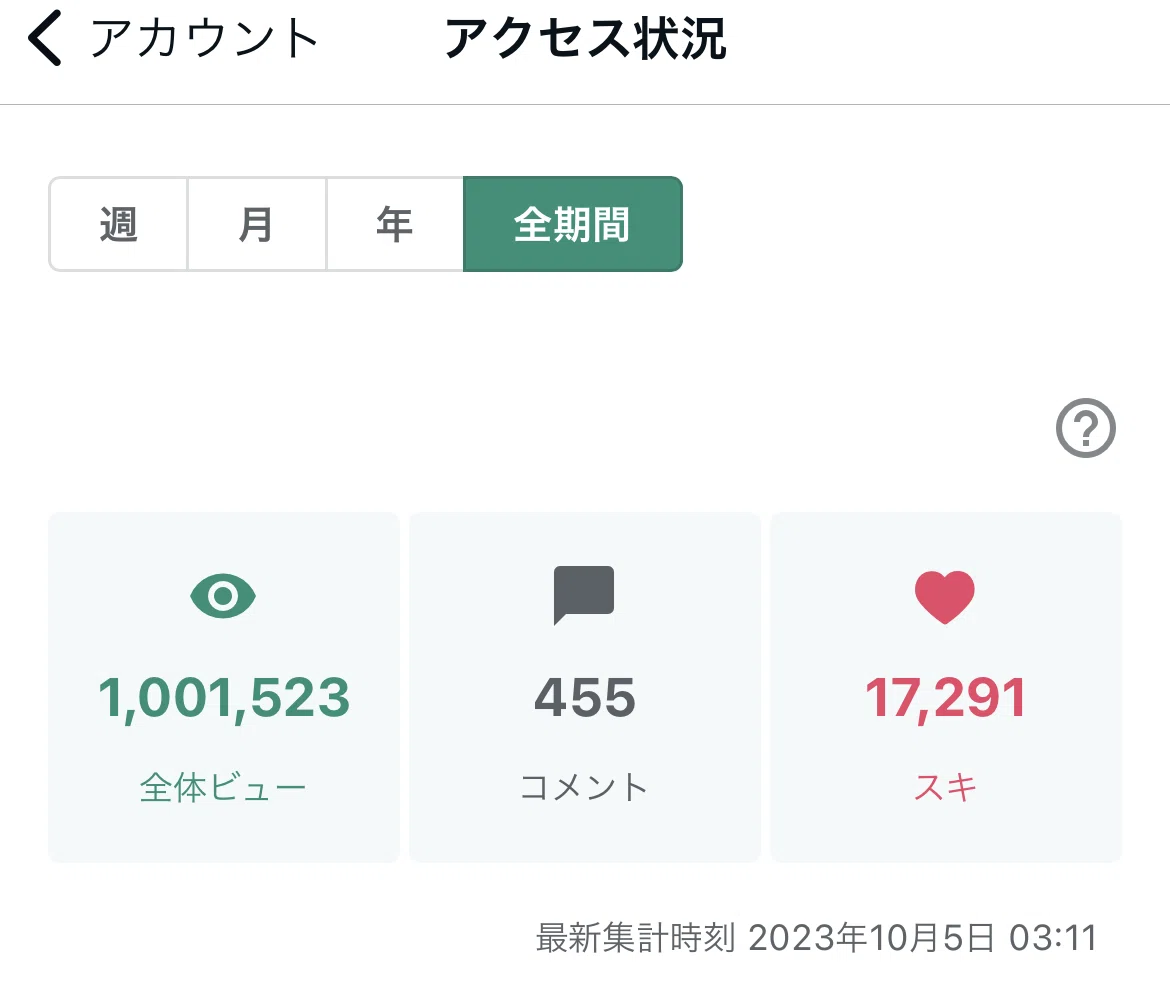Open the total views stat card

tap(224, 687)
